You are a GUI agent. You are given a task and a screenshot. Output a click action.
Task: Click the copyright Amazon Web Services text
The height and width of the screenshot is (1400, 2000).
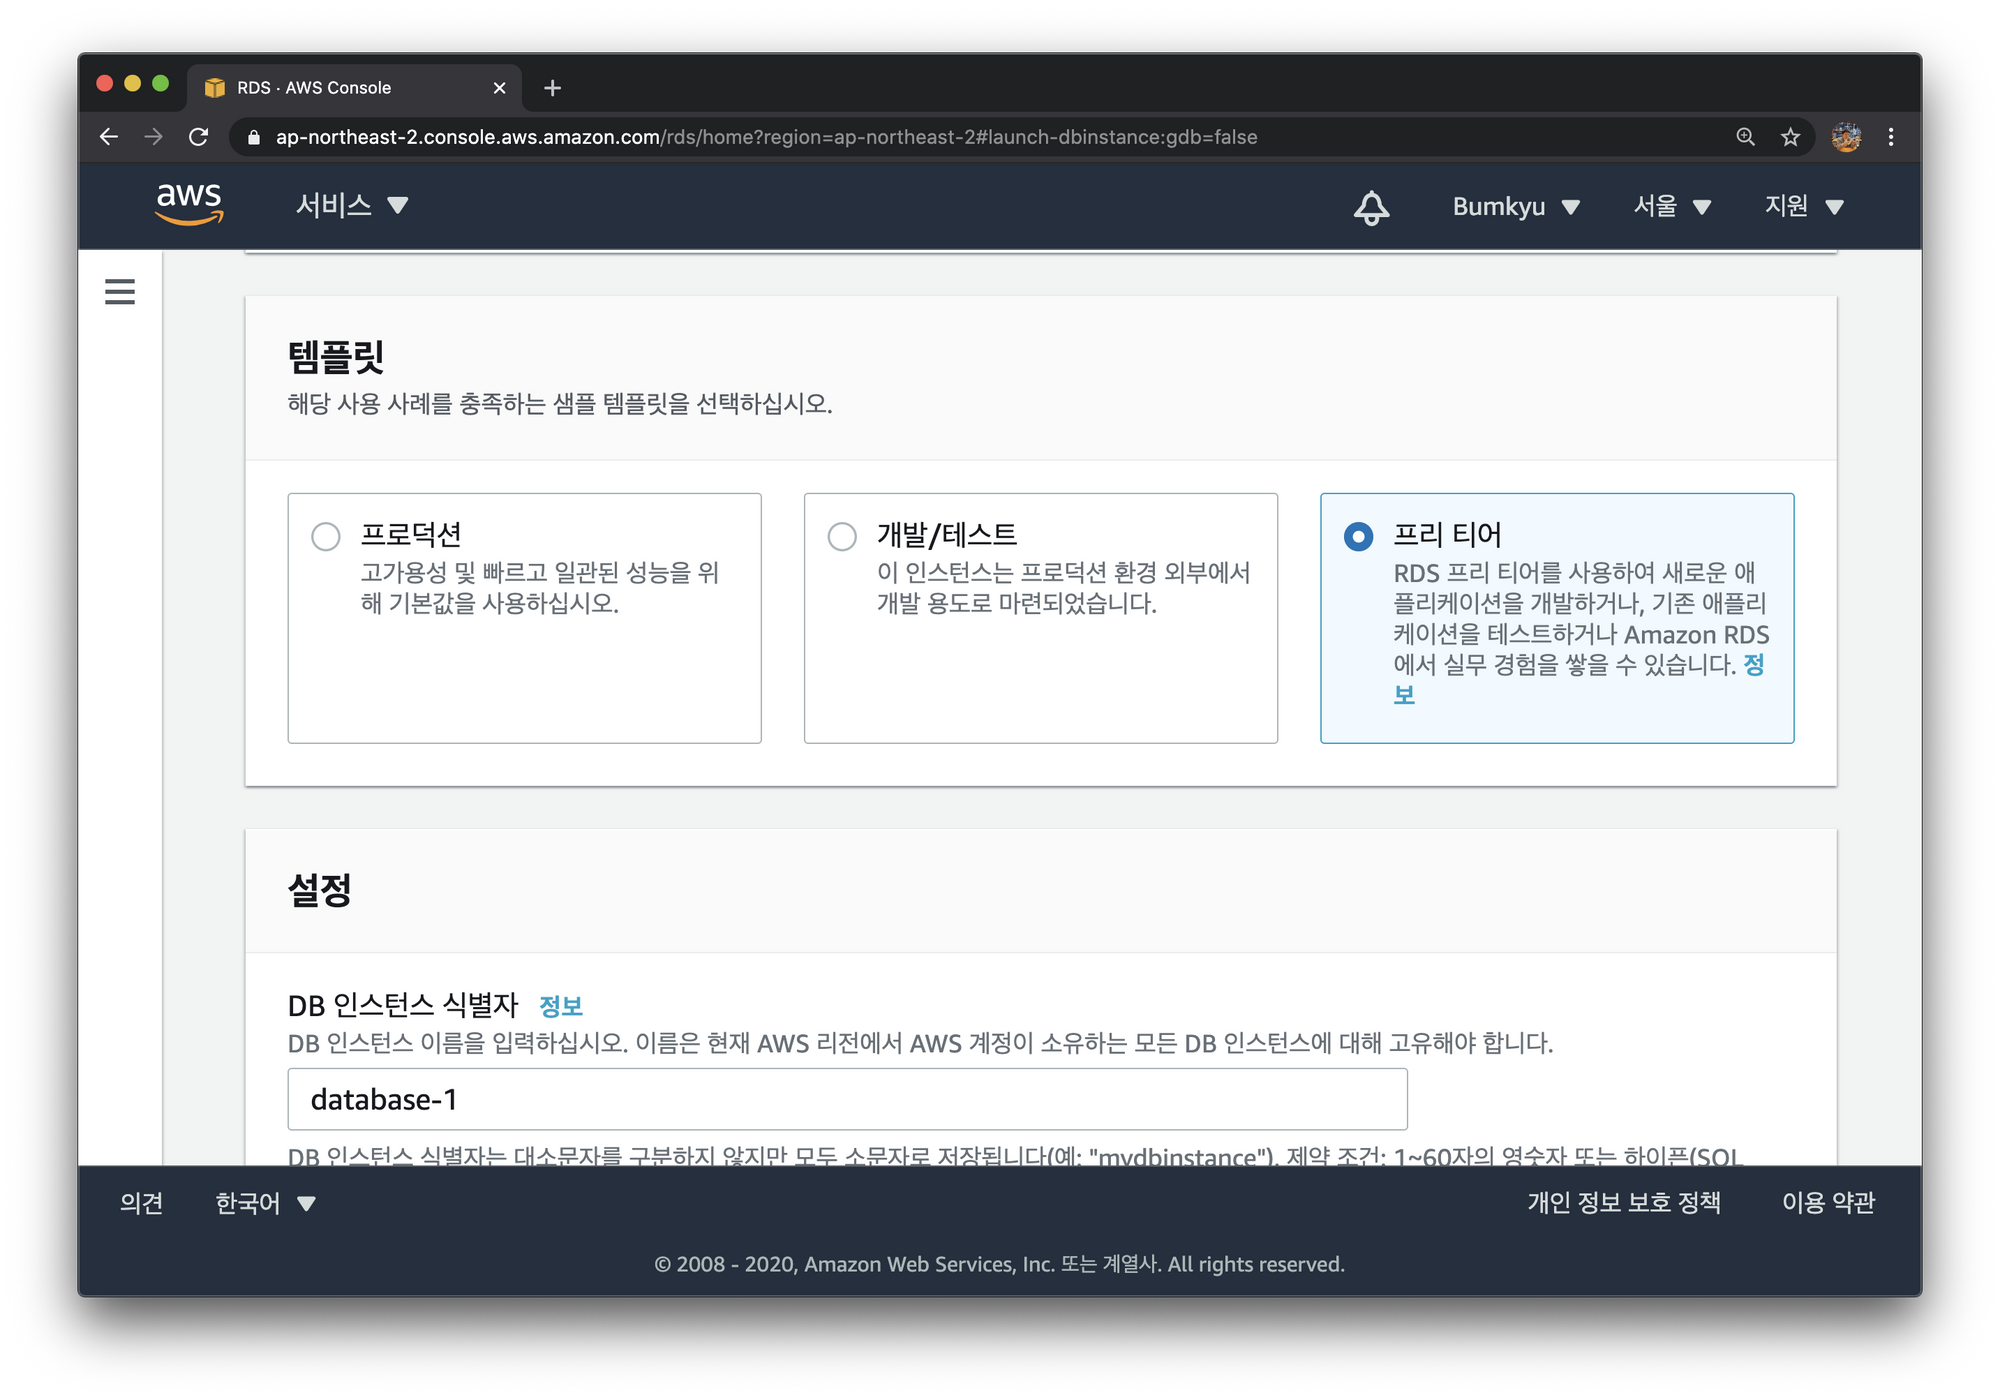[x=1000, y=1264]
